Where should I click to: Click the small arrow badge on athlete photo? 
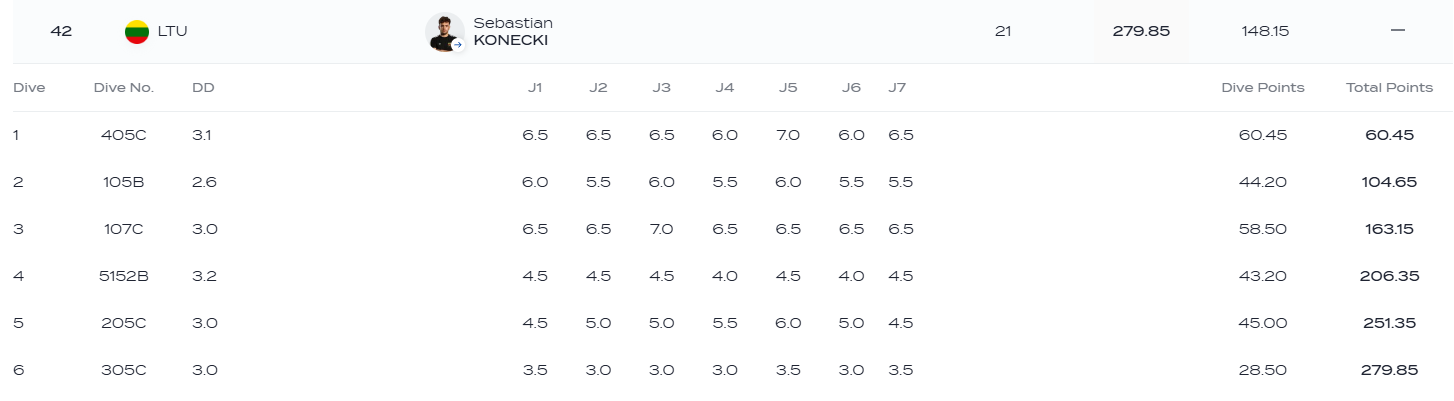click(457, 44)
